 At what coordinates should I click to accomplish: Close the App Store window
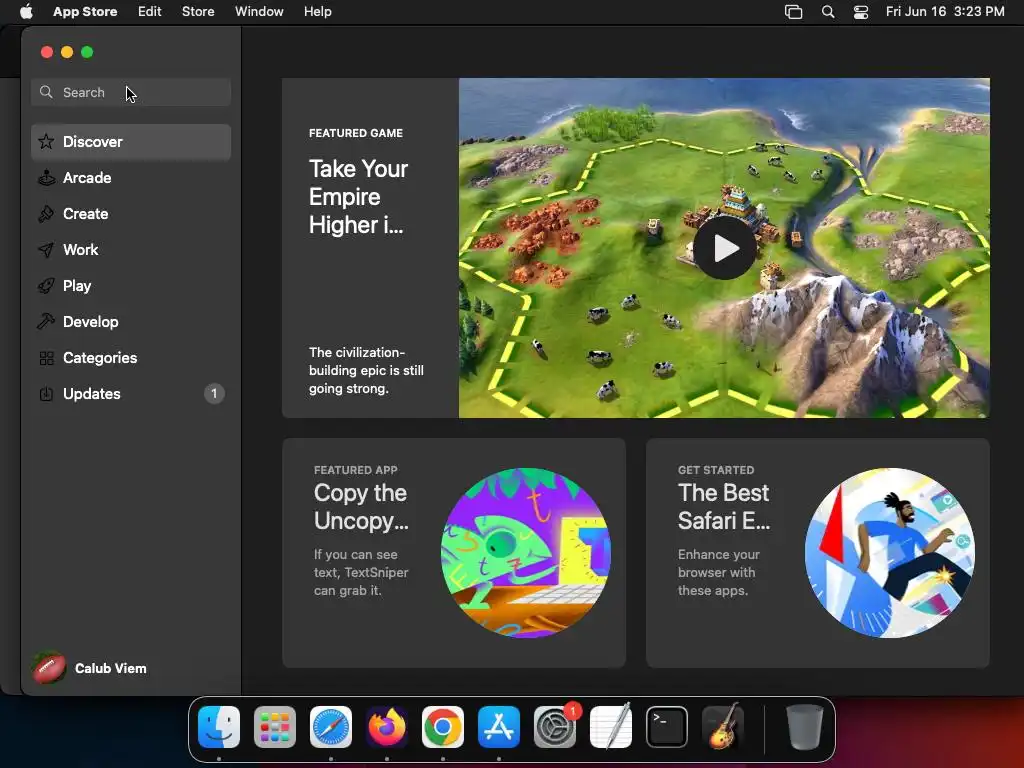pos(46,52)
